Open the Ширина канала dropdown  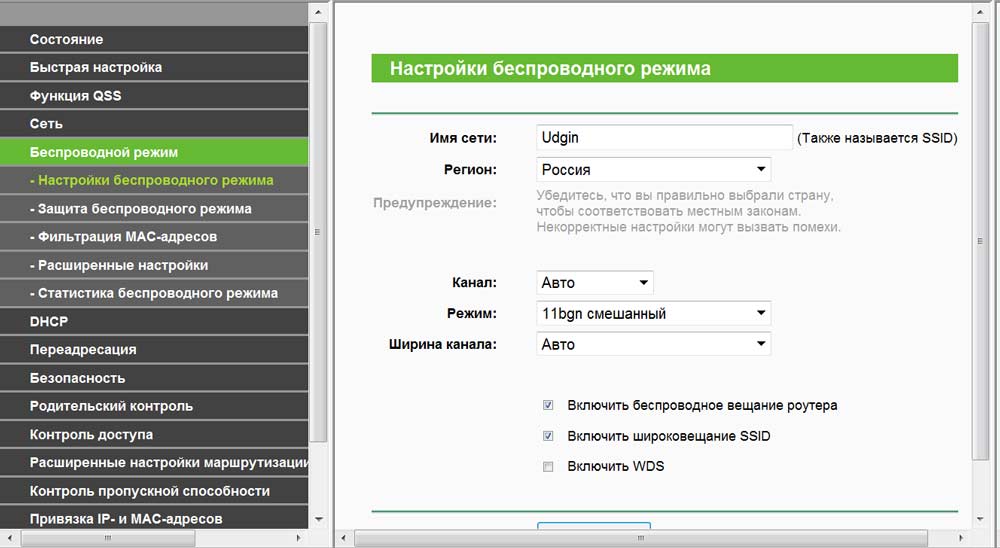pos(653,344)
